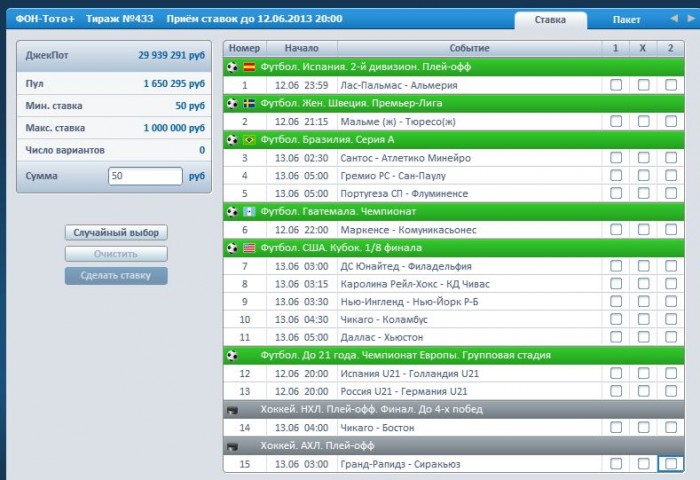Click the Brazil flag icon
This screenshot has width=700, height=480.
click(x=249, y=140)
